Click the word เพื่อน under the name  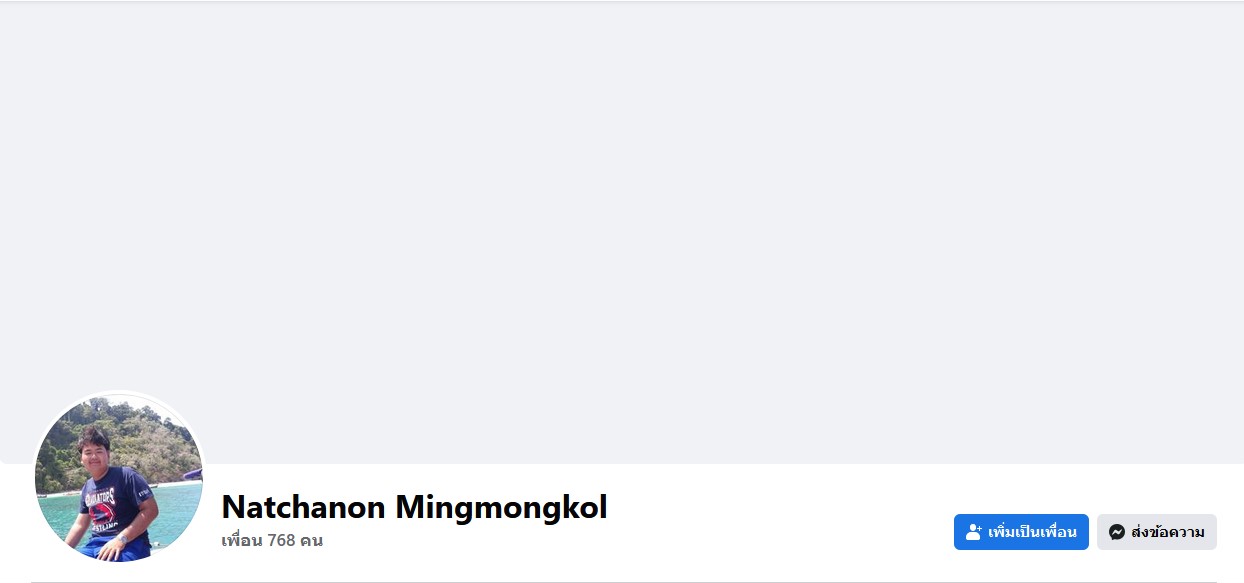pyautogui.click(x=241, y=541)
